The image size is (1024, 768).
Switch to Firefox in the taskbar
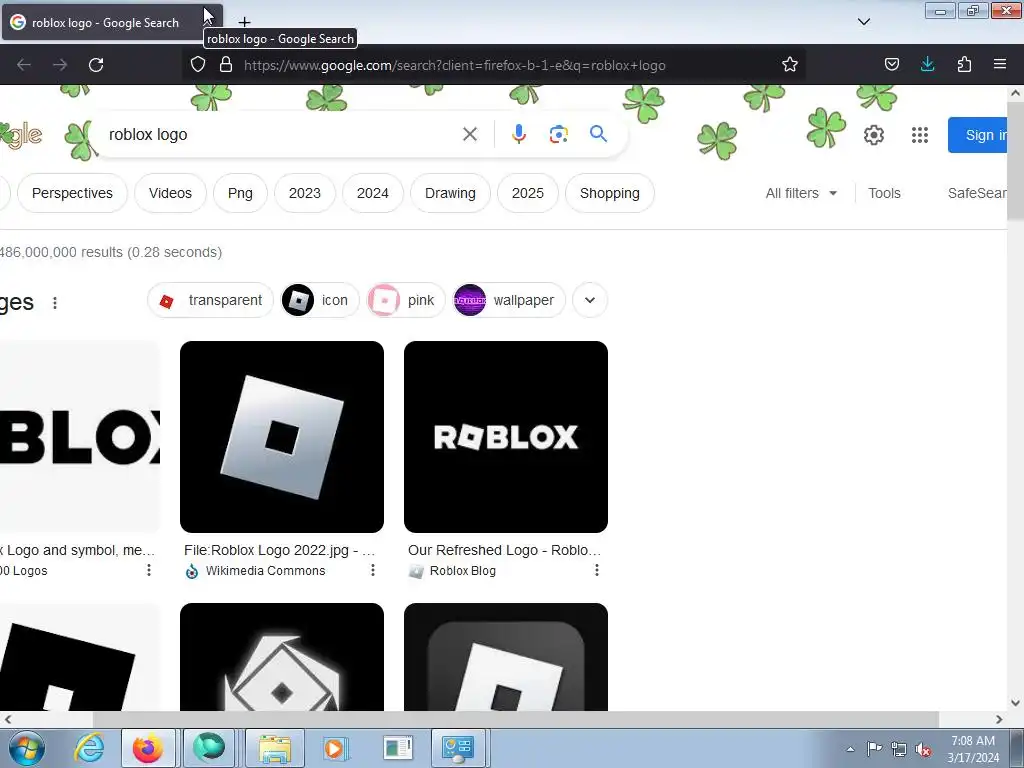148,748
